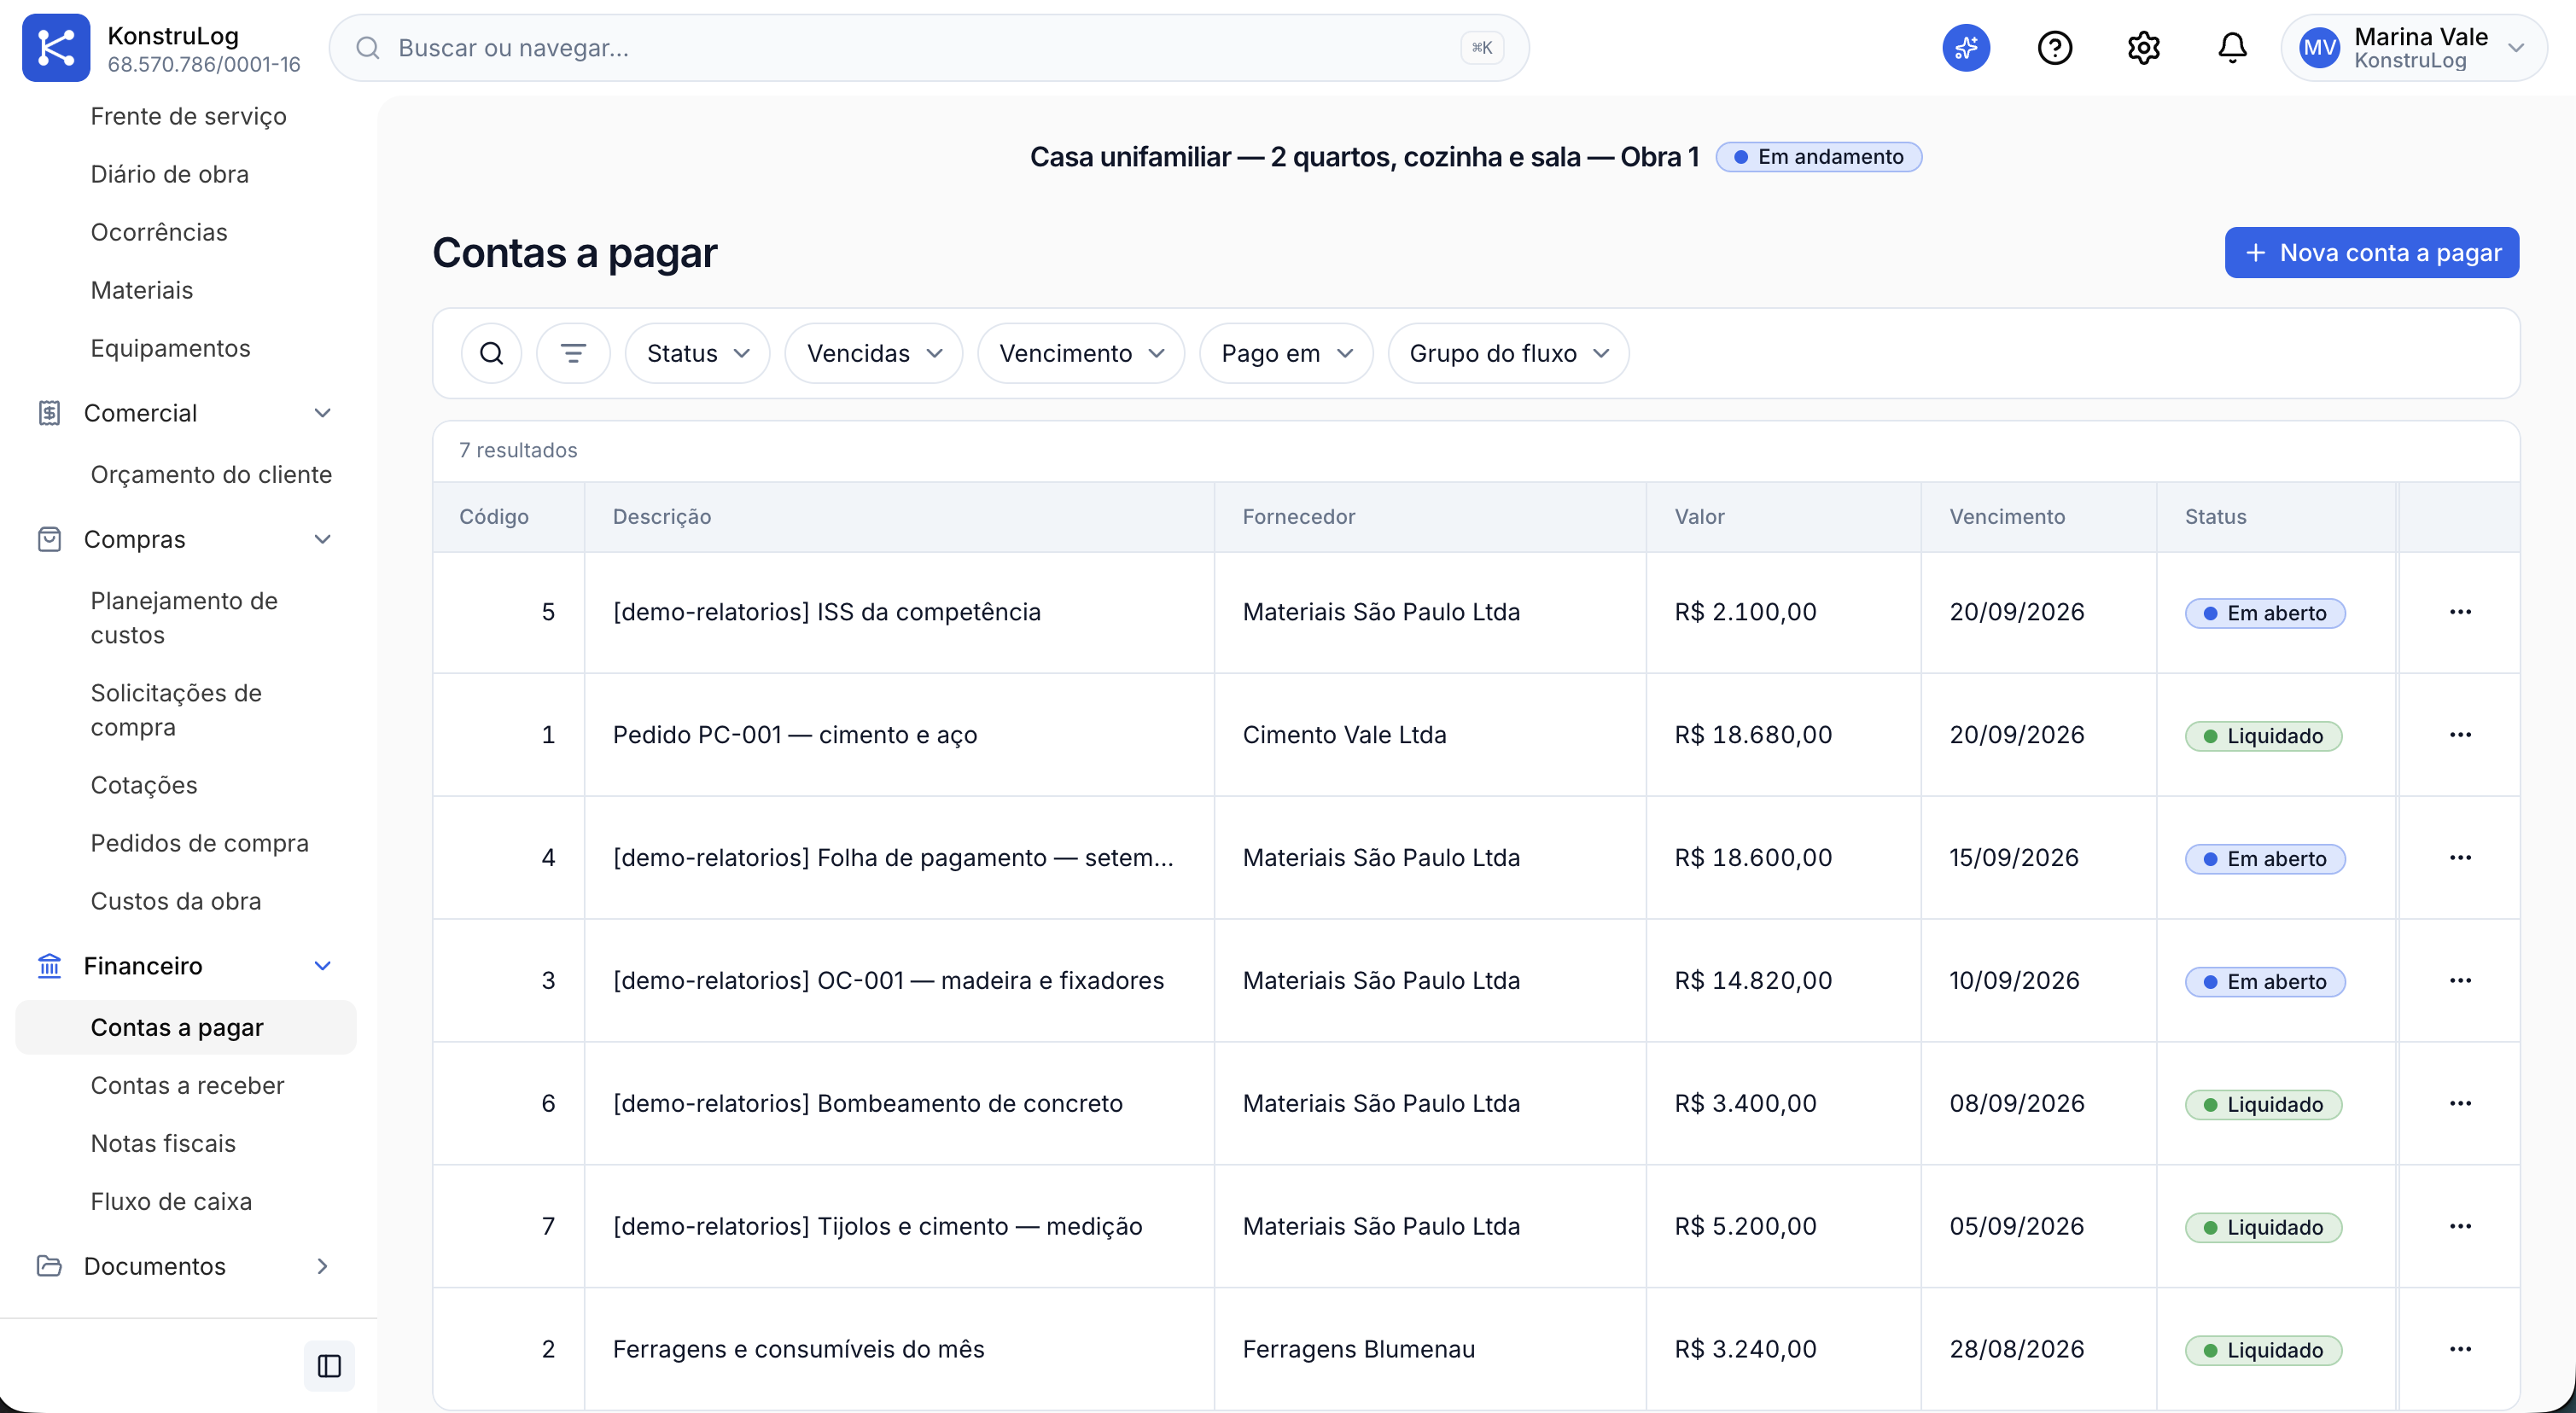The height and width of the screenshot is (1413, 2576).
Task: Click the KonstruLog logo icon
Action: coord(56,47)
